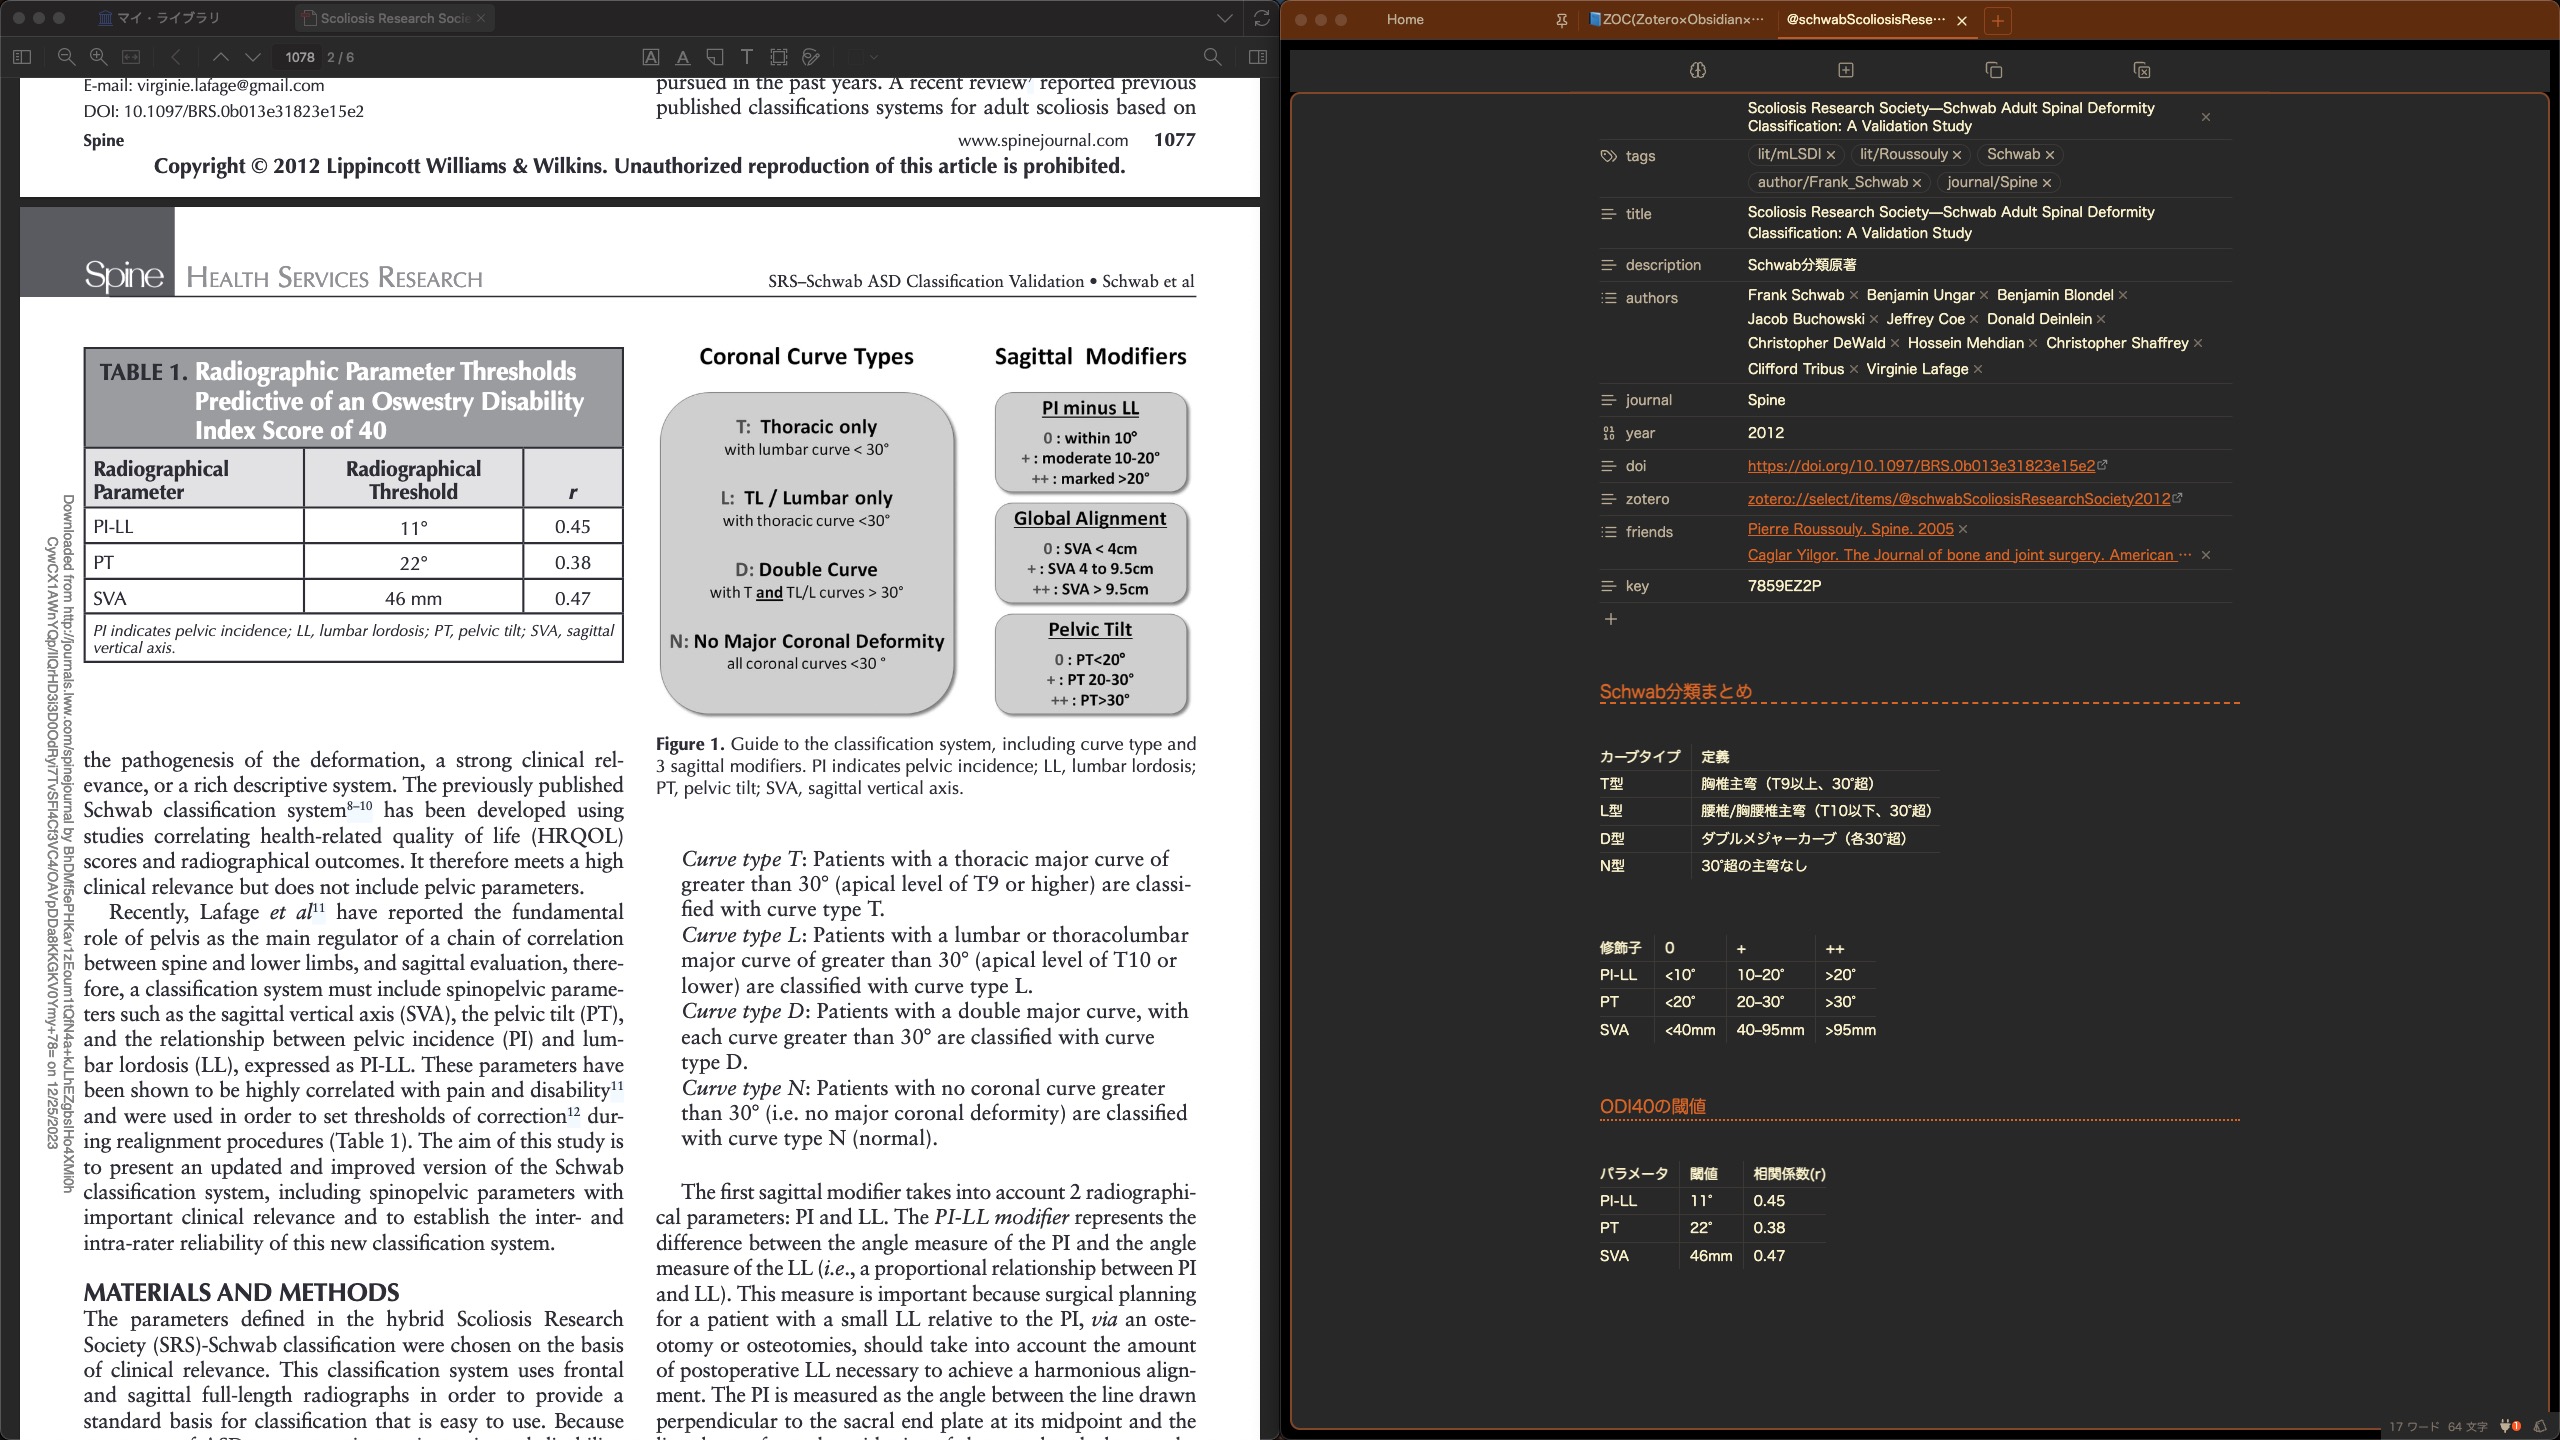This screenshot has width=2560, height=1440.
Task: Select the underline annotation tool
Action: tap(683, 57)
